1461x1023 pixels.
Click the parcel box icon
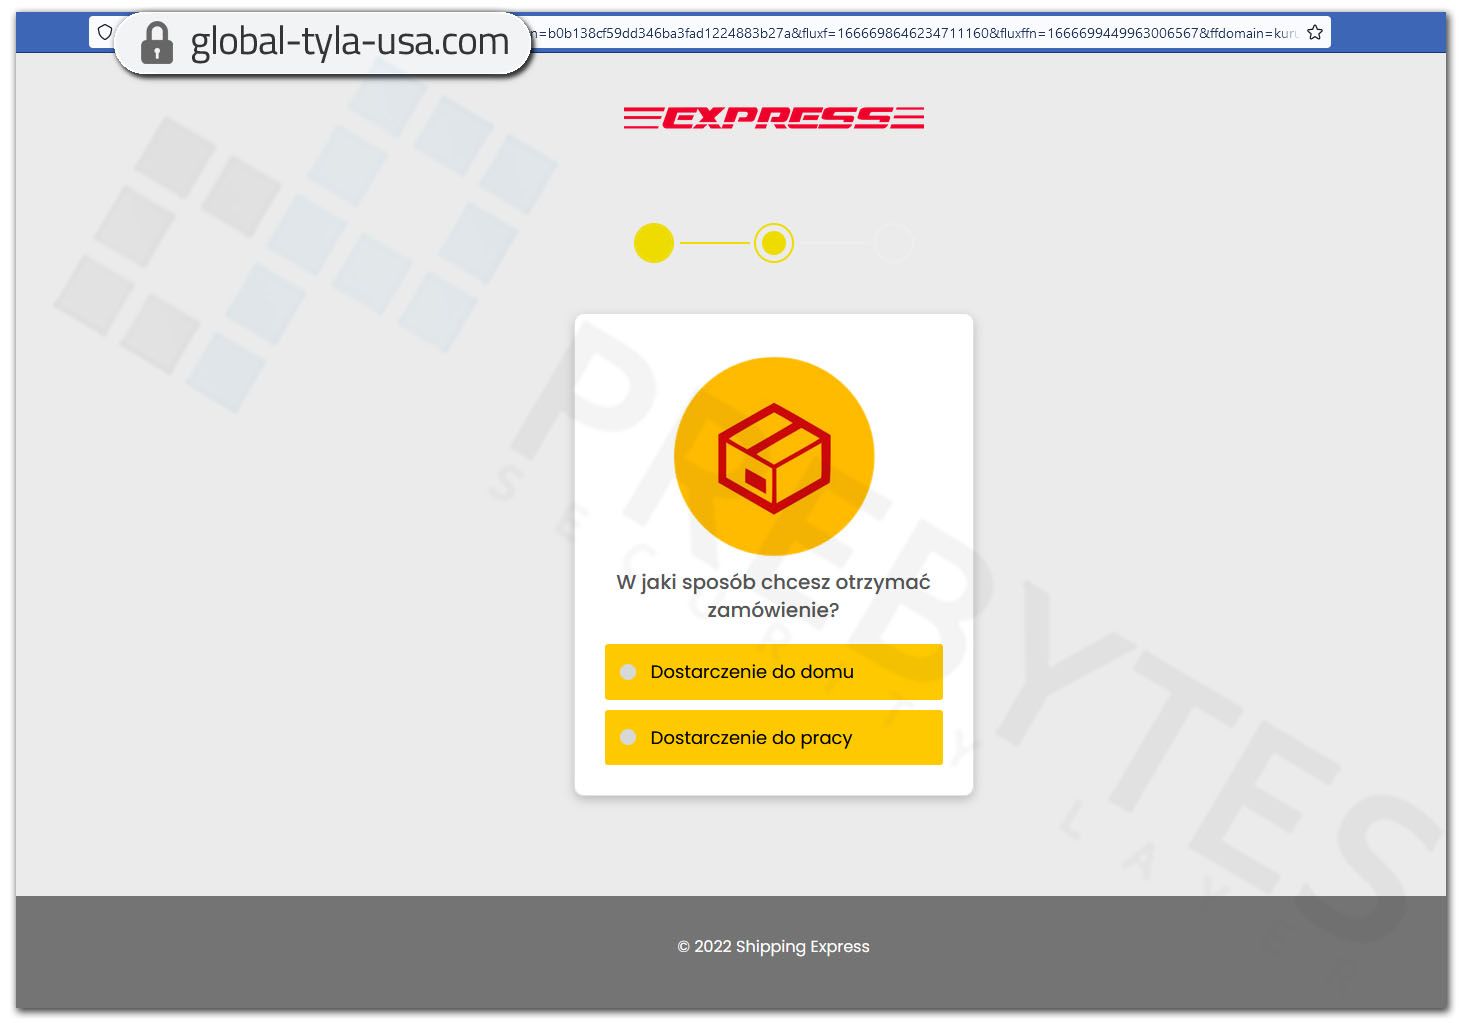(774, 457)
